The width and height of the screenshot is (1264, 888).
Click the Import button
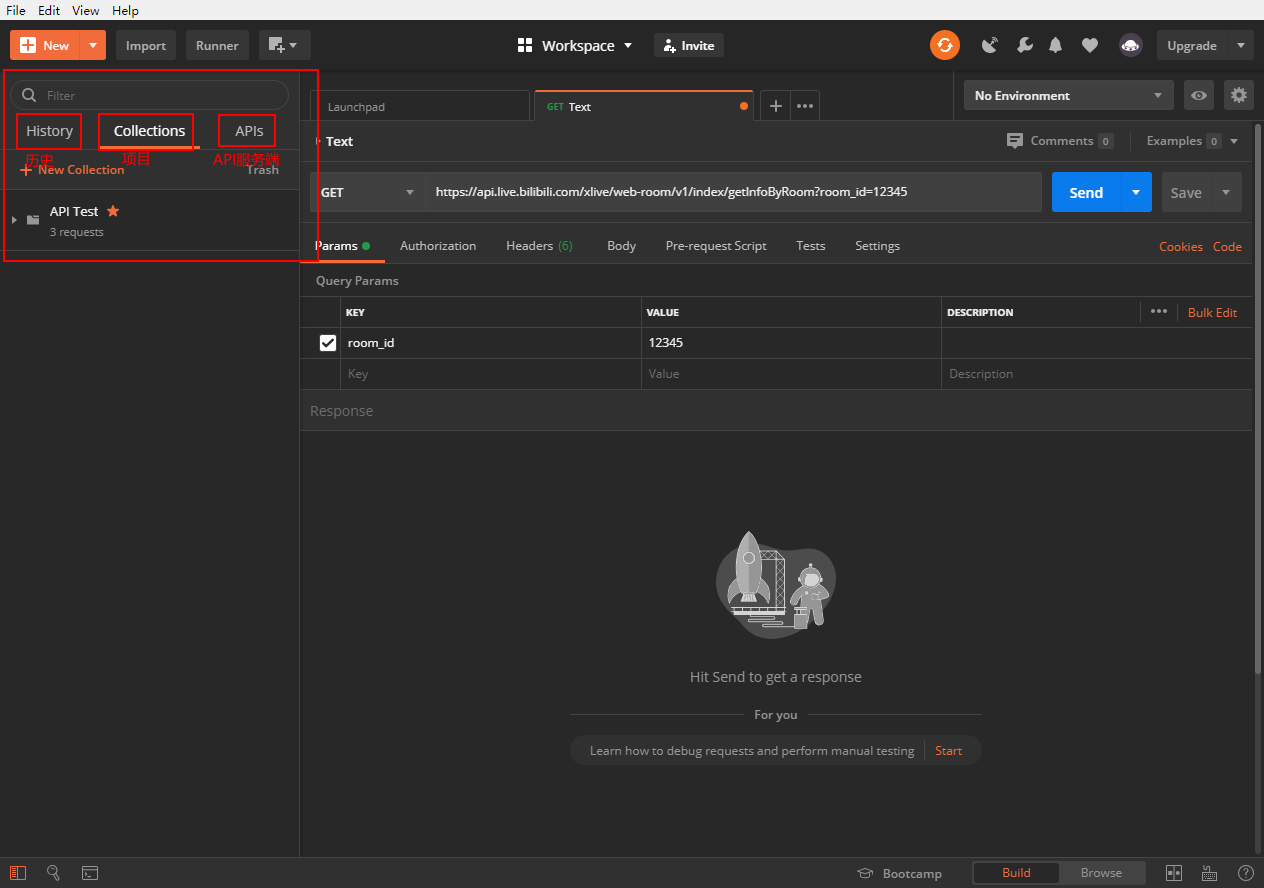[146, 45]
